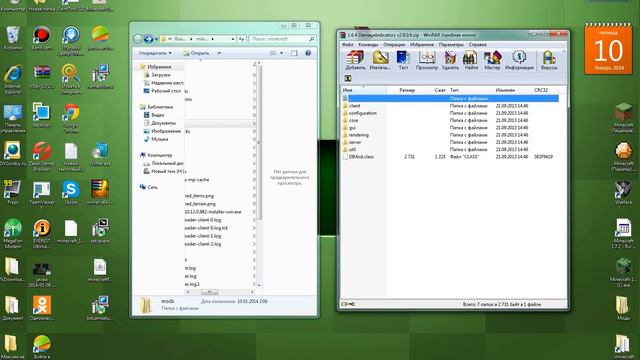Open the Операции menu in WinRAR

pos(394,44)
